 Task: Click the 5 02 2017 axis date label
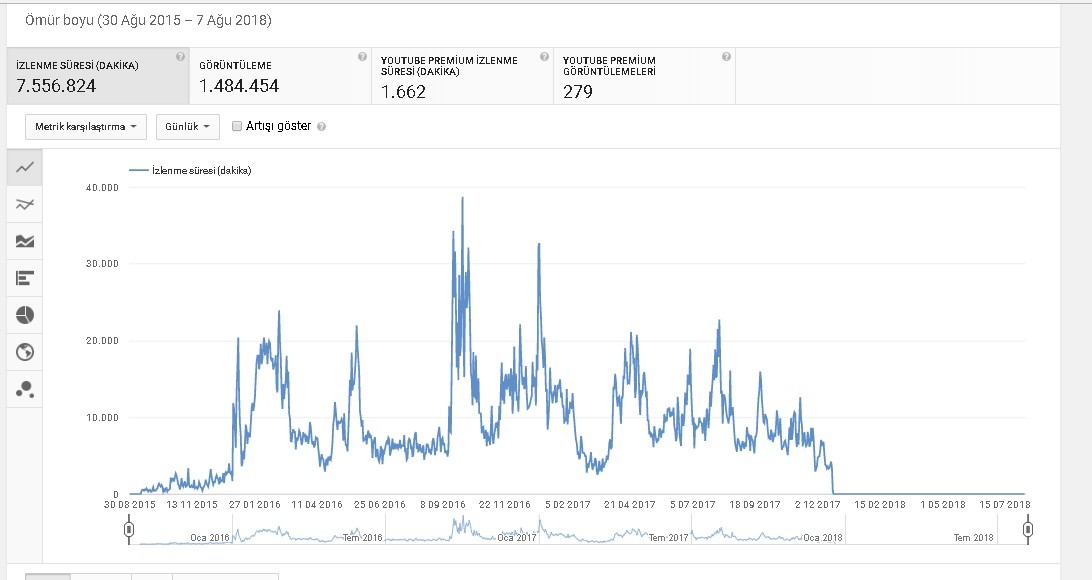(568, 505)
